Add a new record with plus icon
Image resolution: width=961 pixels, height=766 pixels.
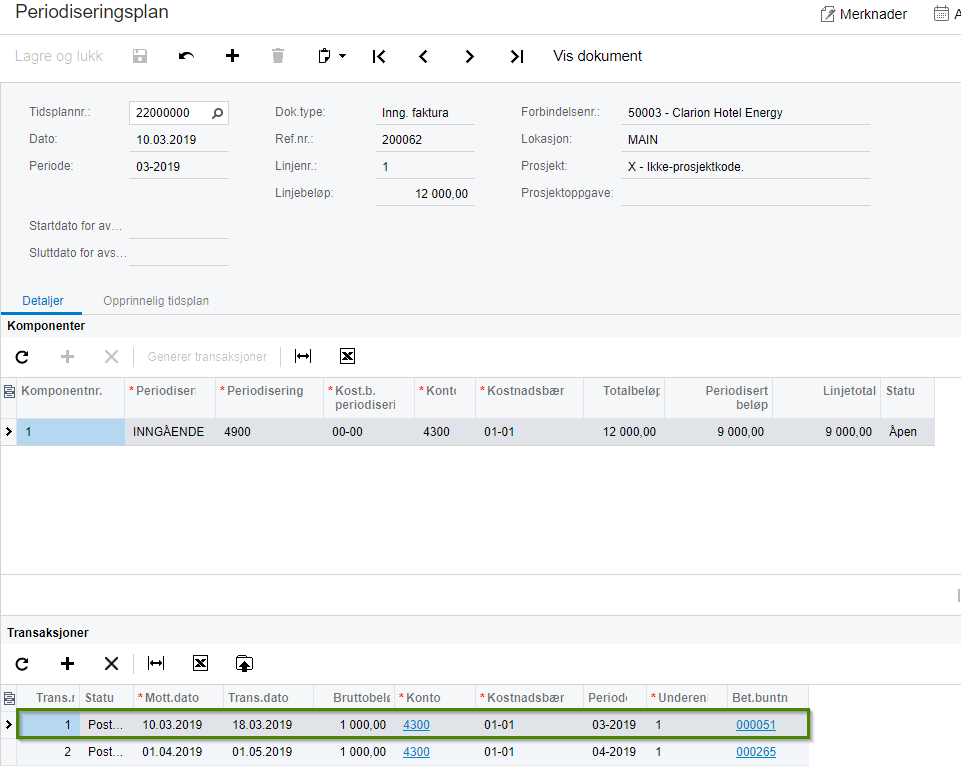click(x=232, y=56)
